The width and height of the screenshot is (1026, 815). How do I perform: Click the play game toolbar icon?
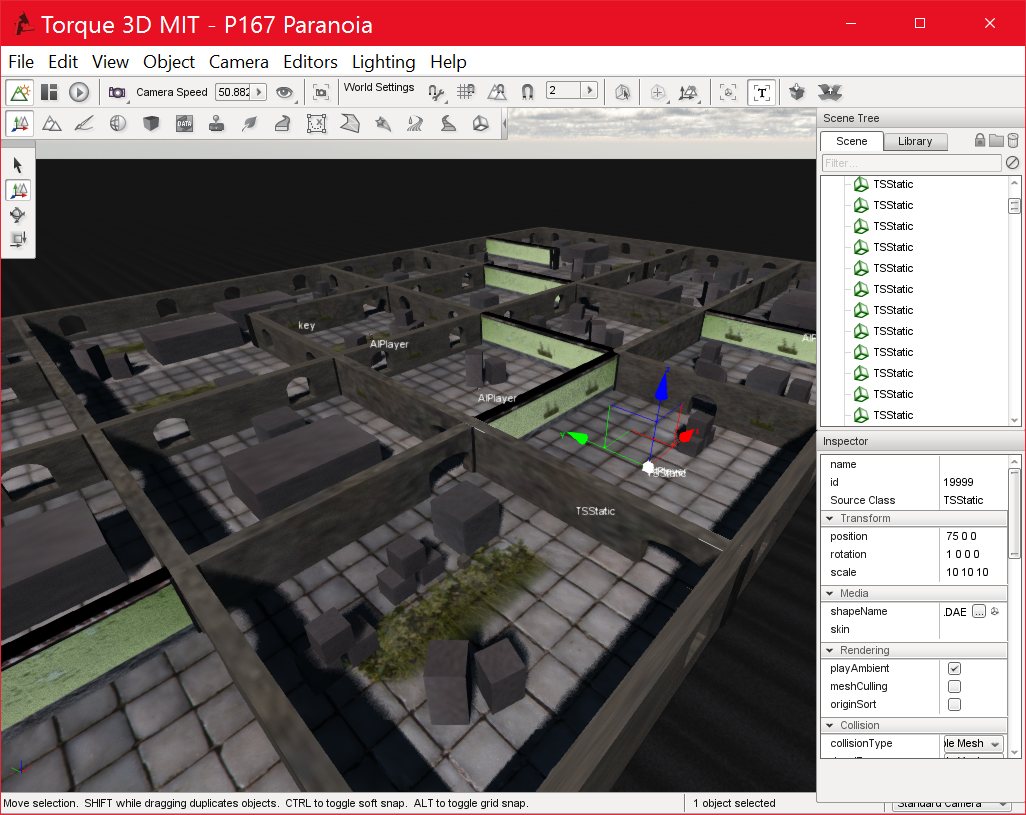(79, 92)
